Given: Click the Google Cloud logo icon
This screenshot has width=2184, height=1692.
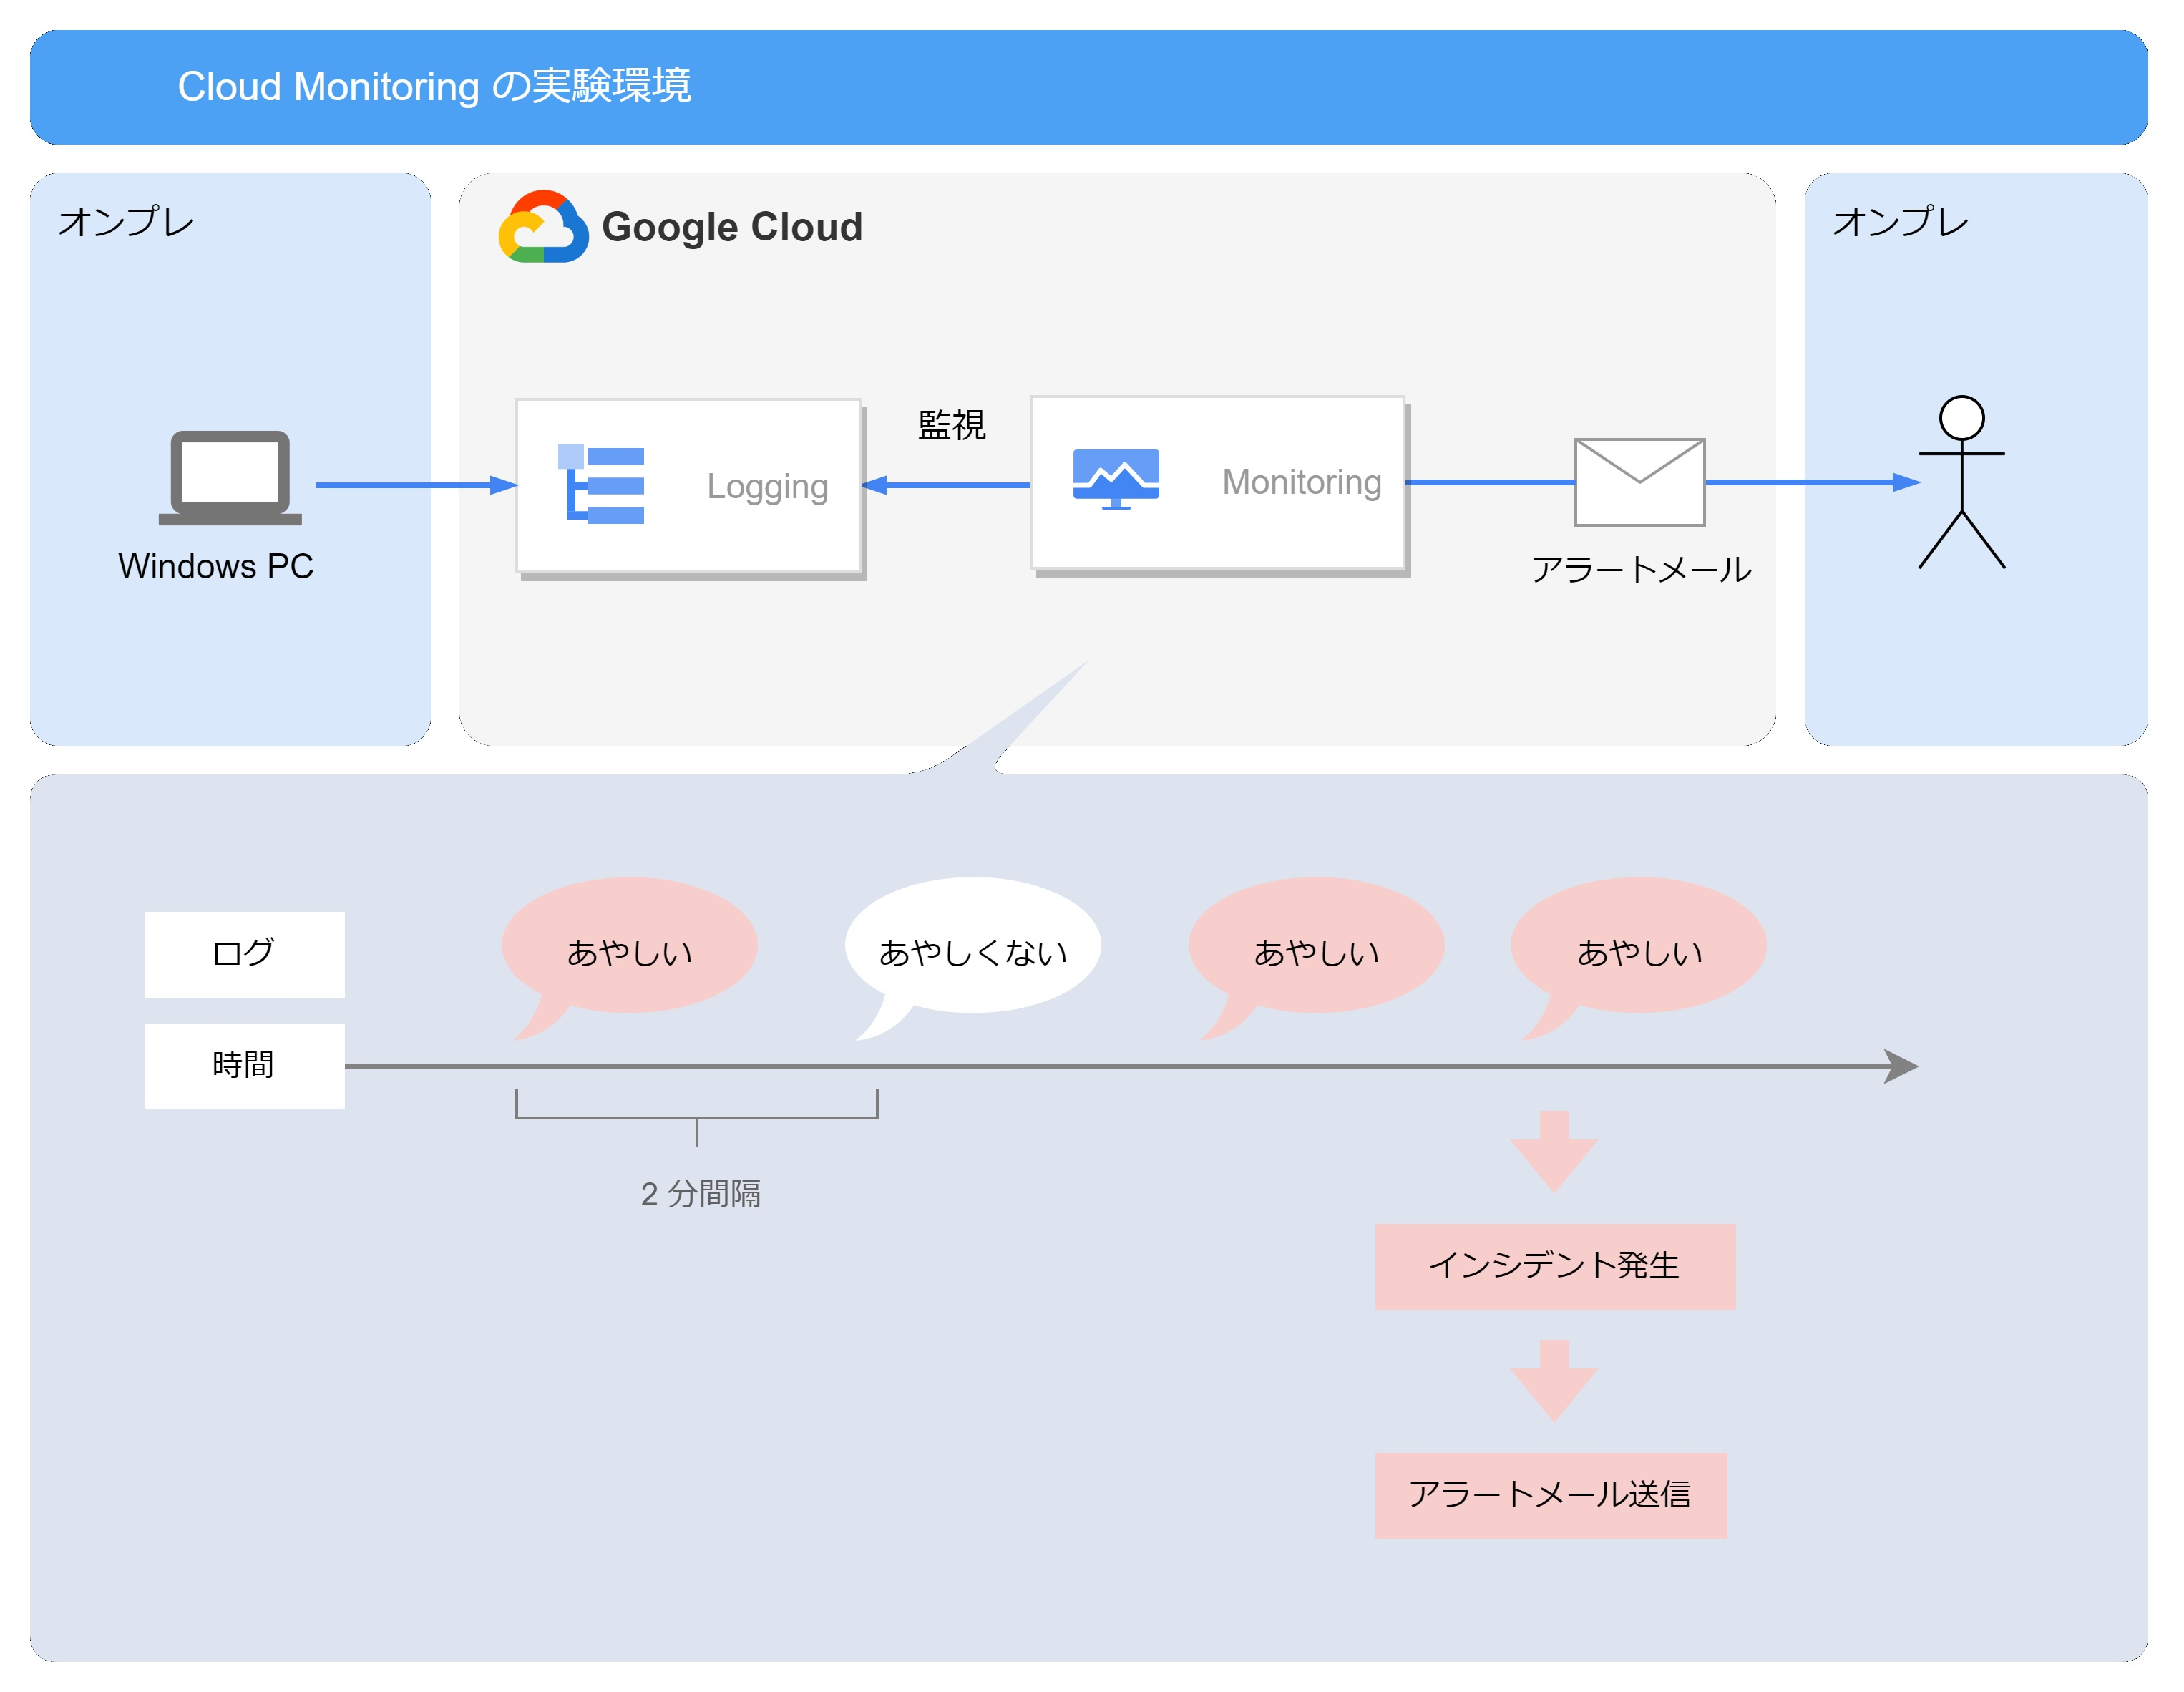Looking at the screenshot, I should point(543,227).
